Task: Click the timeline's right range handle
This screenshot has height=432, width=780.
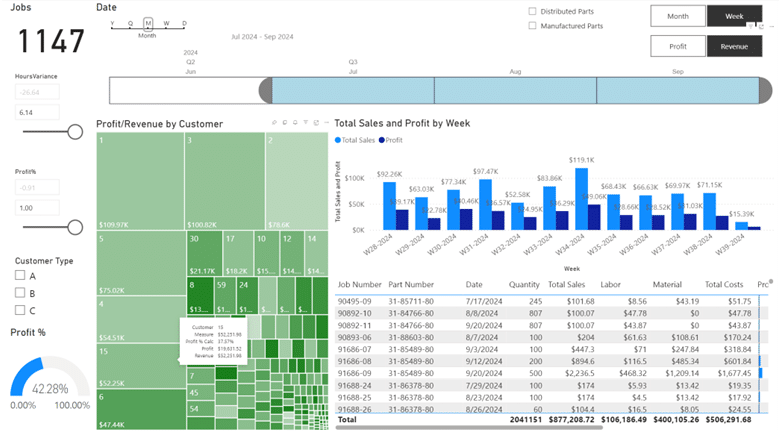Action: coord(766,91)
